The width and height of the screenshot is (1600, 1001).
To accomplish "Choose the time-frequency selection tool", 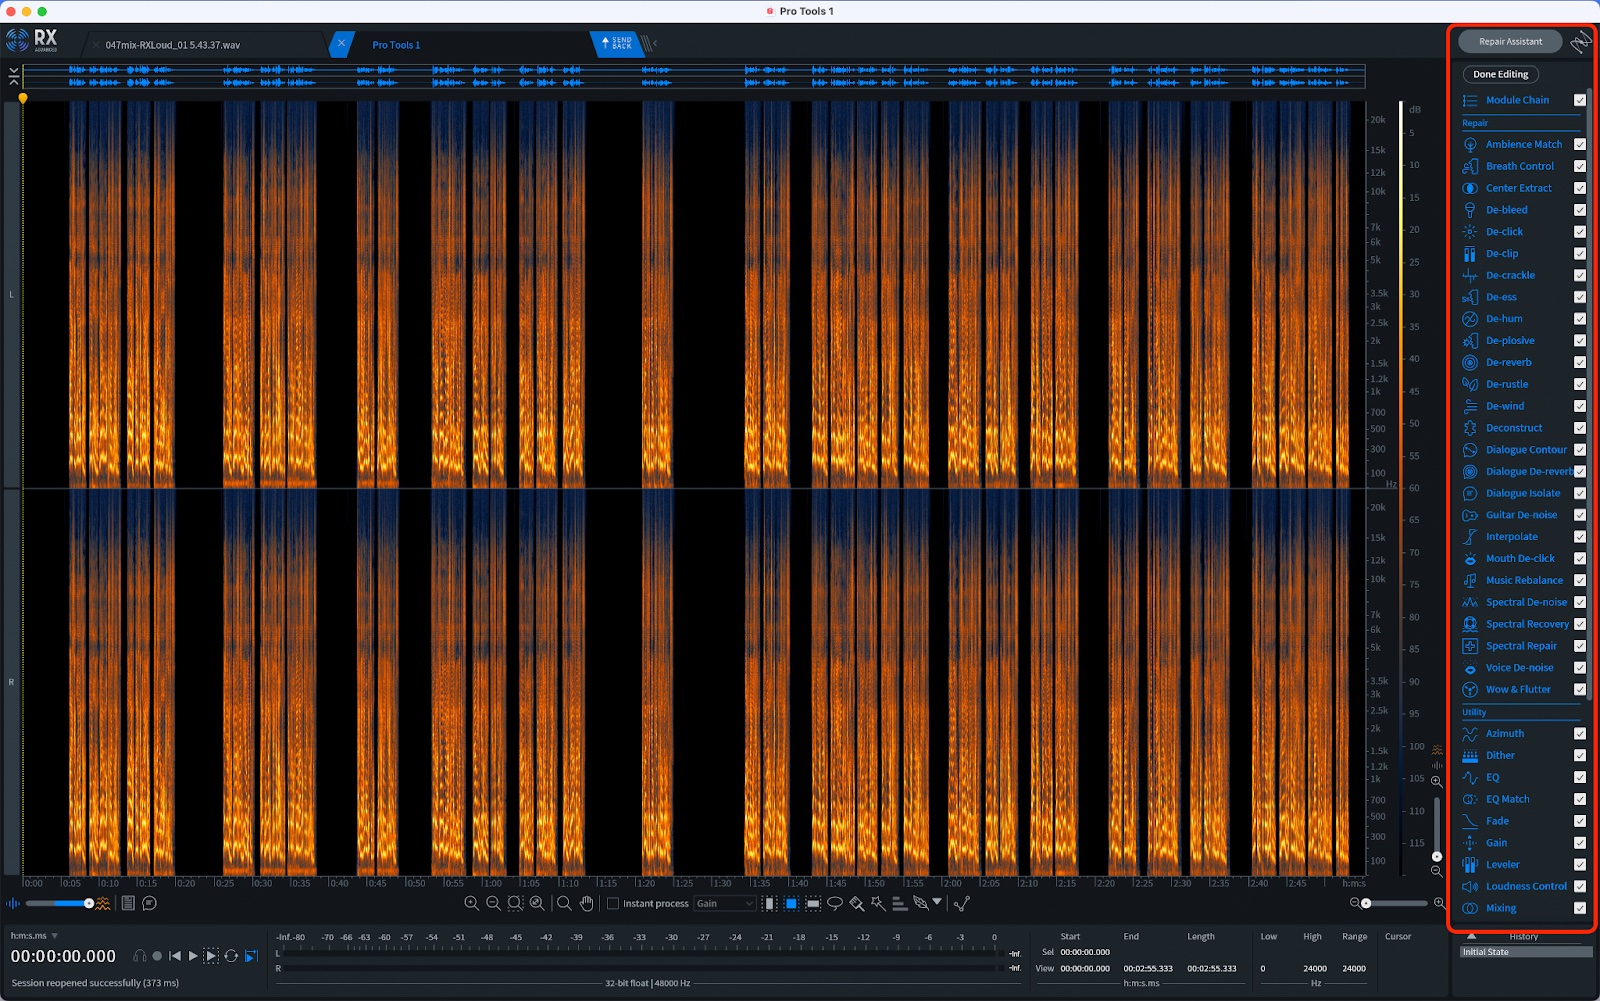I will point(791,903).
